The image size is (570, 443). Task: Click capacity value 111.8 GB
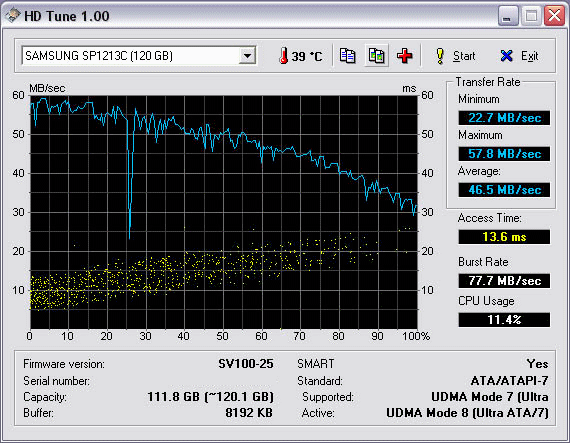click(210, 397)
